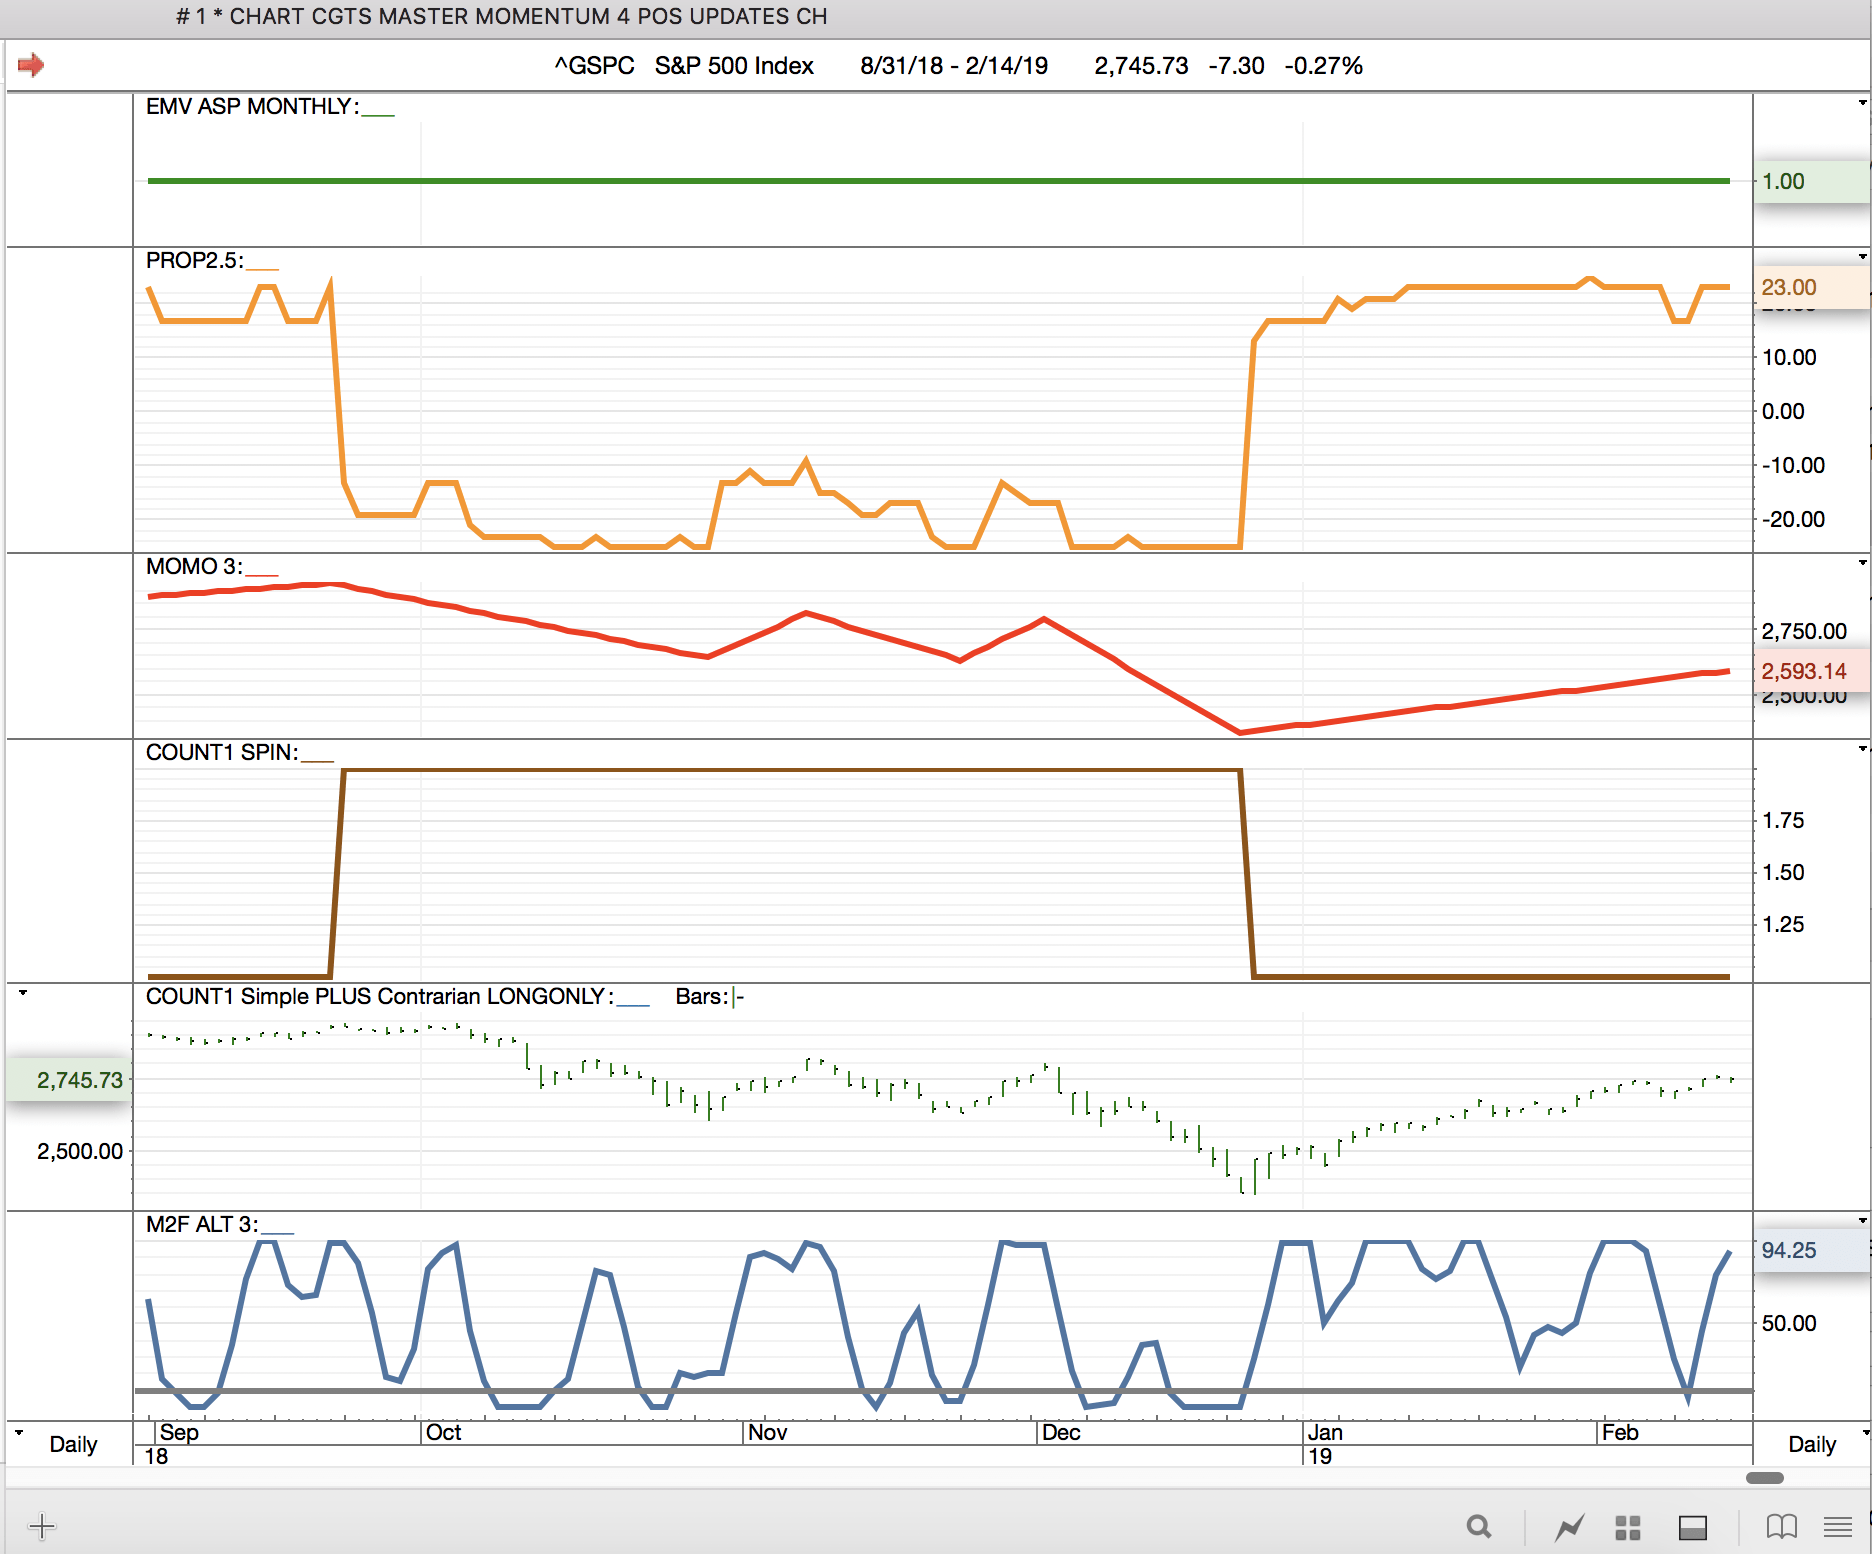Expand the EMV ASP MONTHLY pane menu arrow
1872x1554 pixels.
click(x=1862, y=103)
